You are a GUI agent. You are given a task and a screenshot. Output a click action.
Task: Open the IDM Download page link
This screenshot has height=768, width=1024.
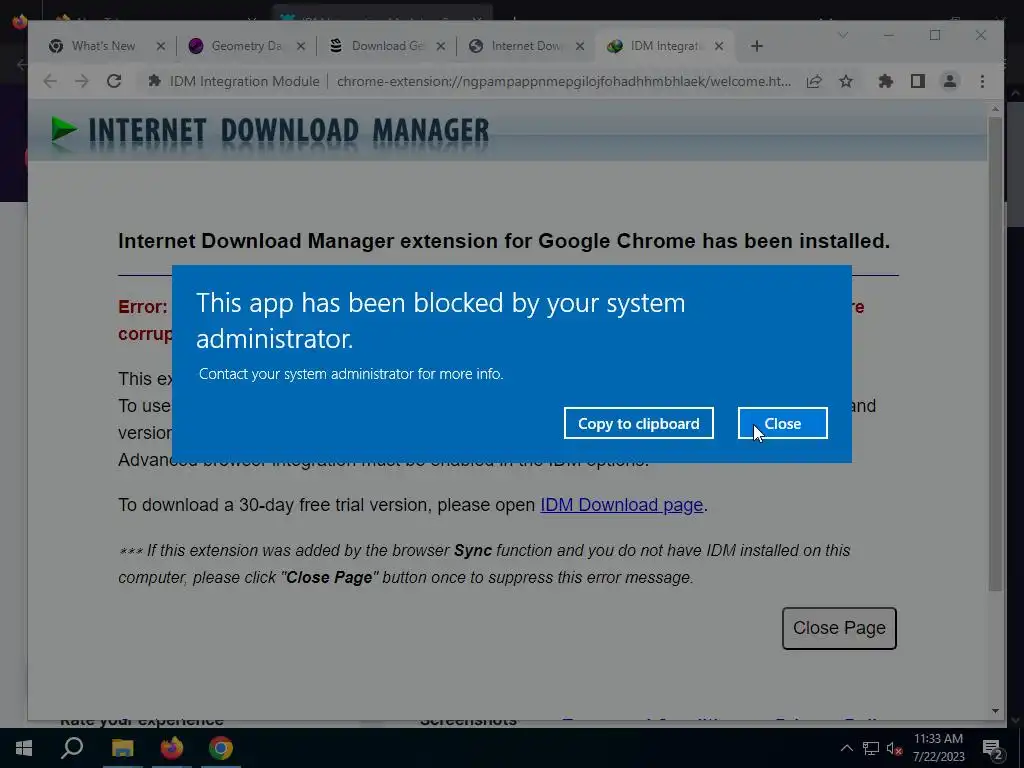621,505
